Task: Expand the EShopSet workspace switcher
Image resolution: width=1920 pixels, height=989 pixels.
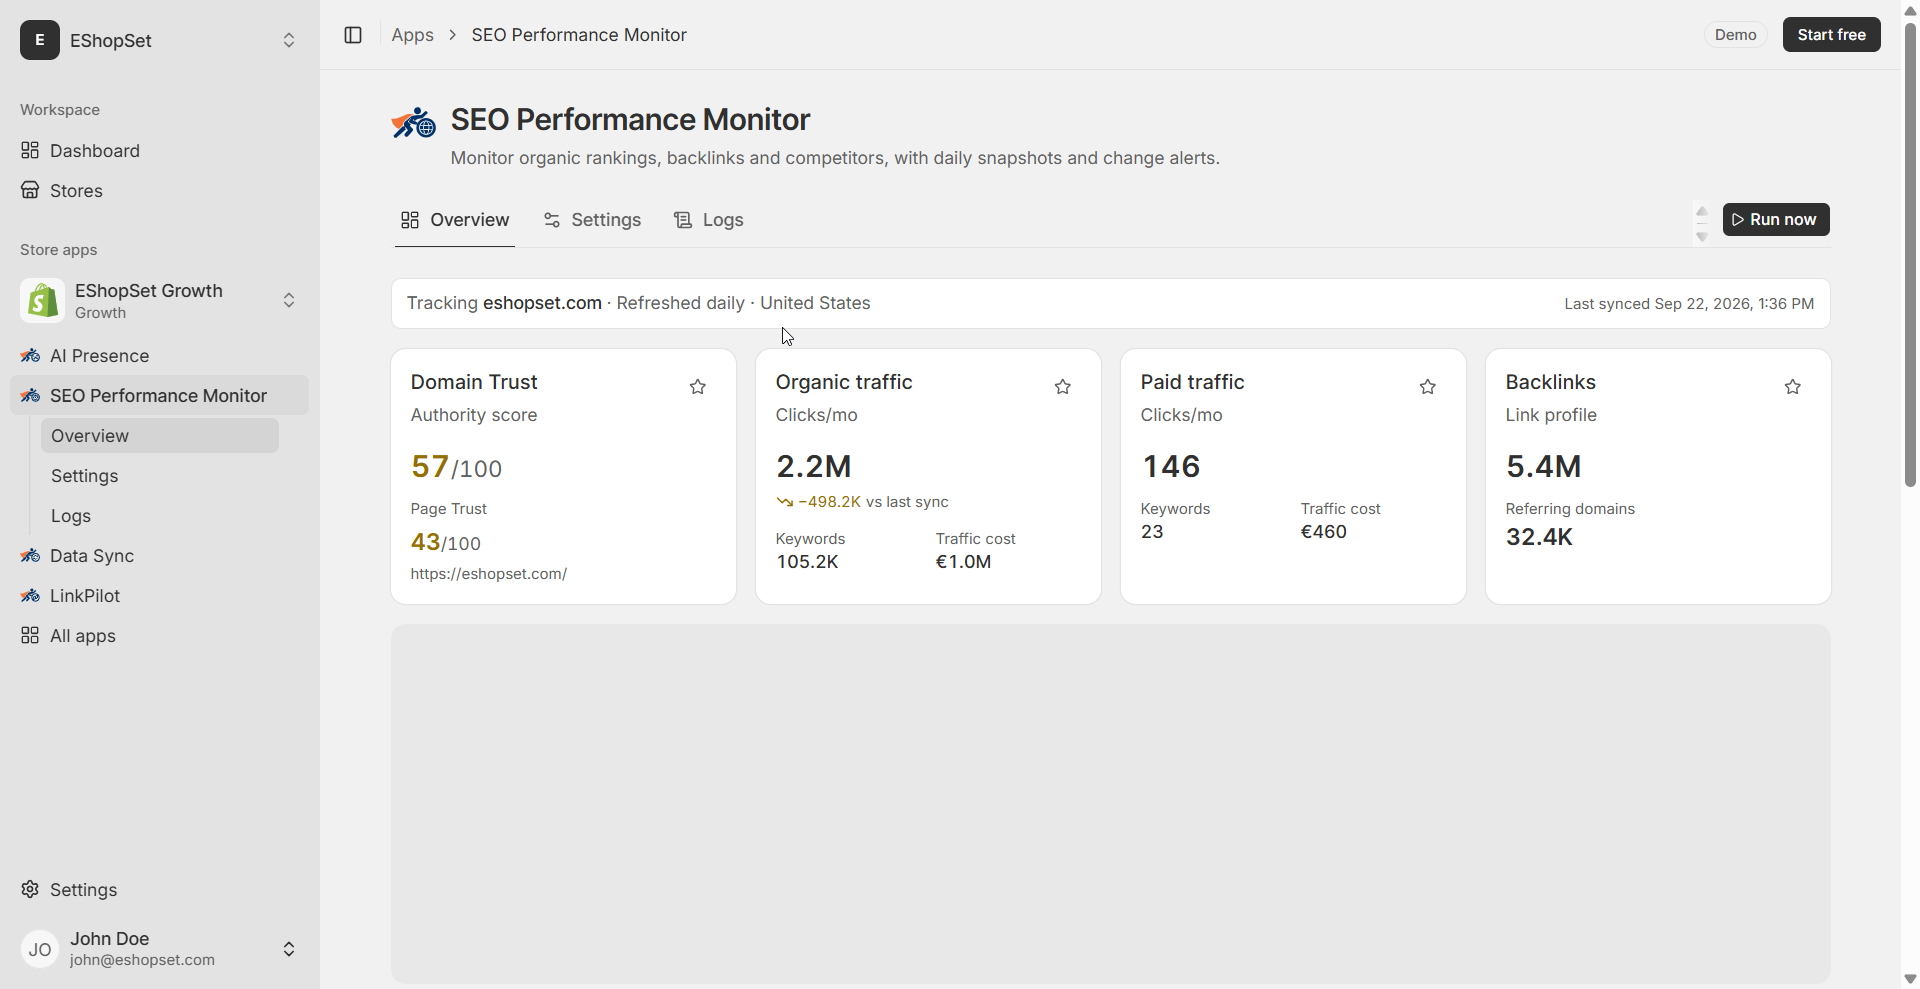Action: click(289, 40)
